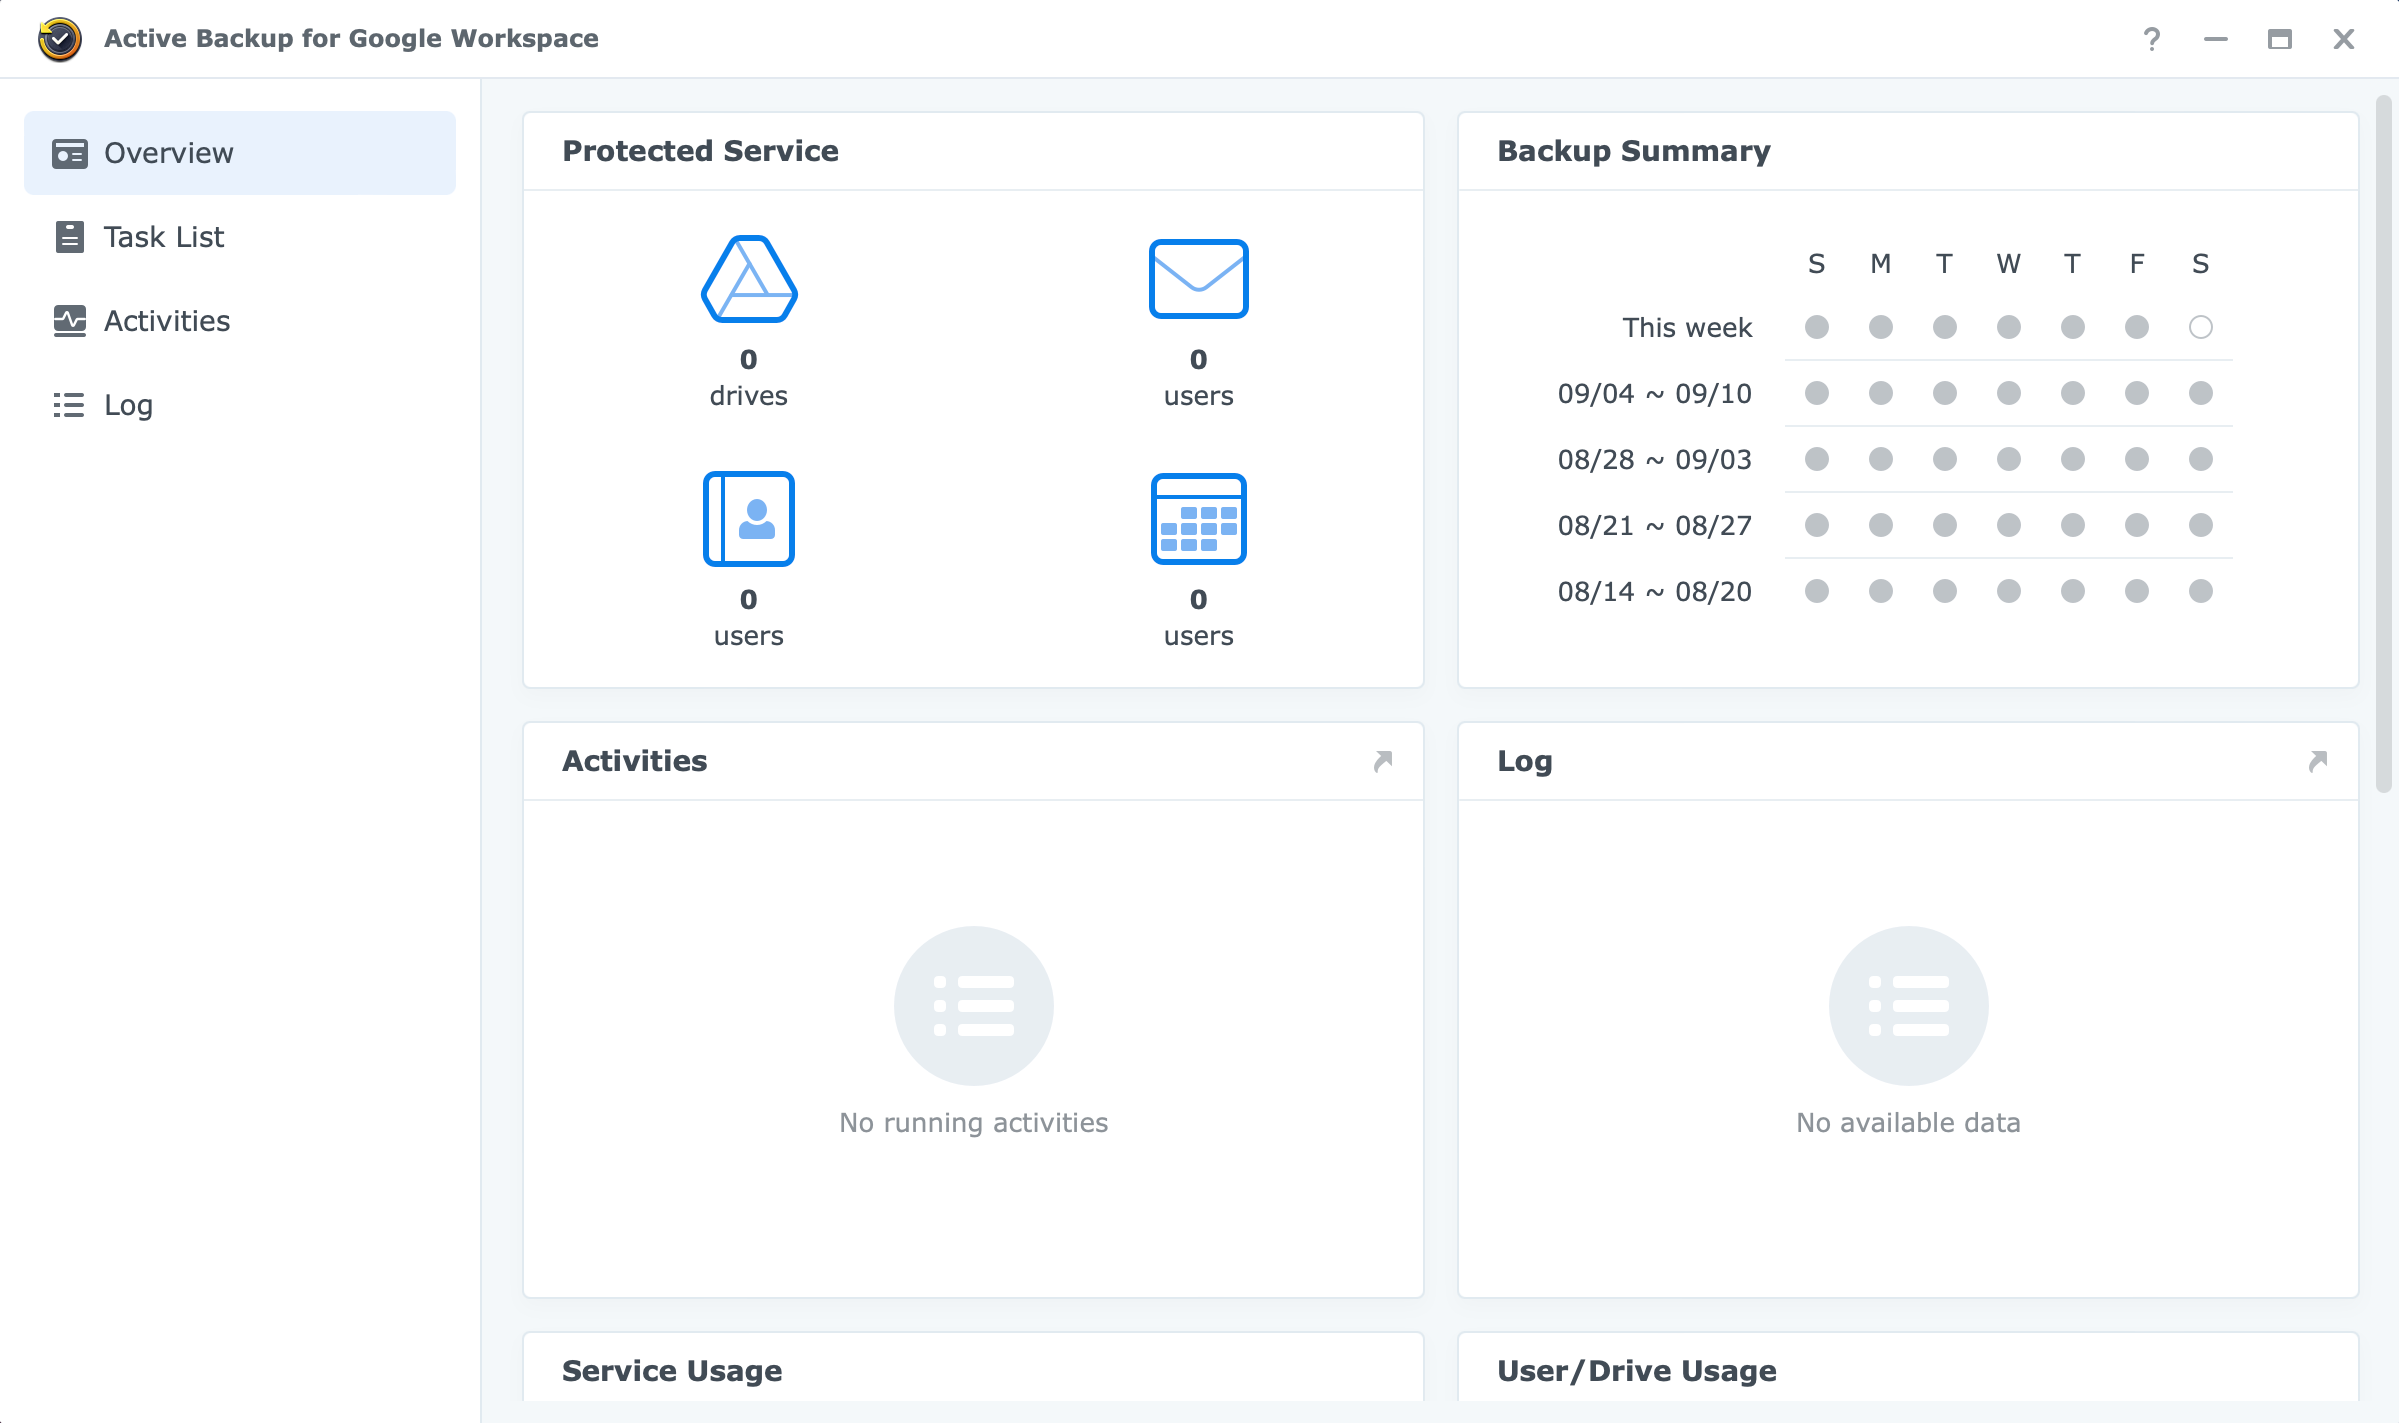The image size is (2399, 1423).
Task: Click the '08/28 ~ 09/03' row label
Action: (x=1655, y=459)
